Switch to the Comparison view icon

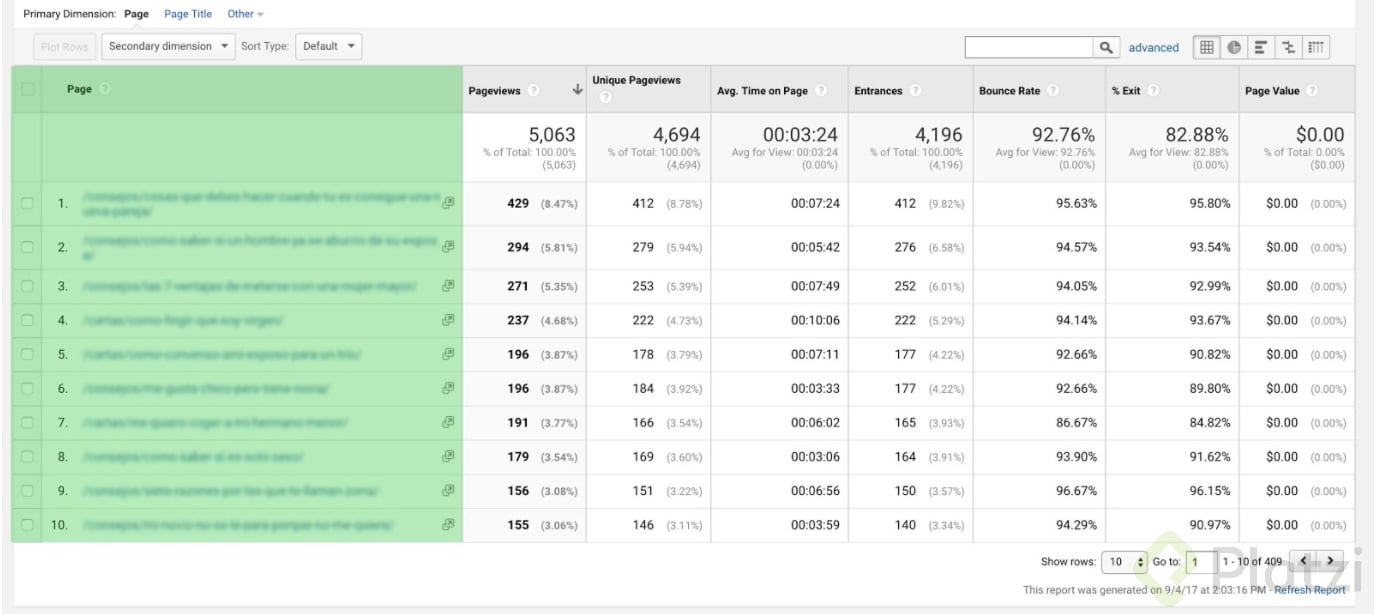pos(1289,47)
